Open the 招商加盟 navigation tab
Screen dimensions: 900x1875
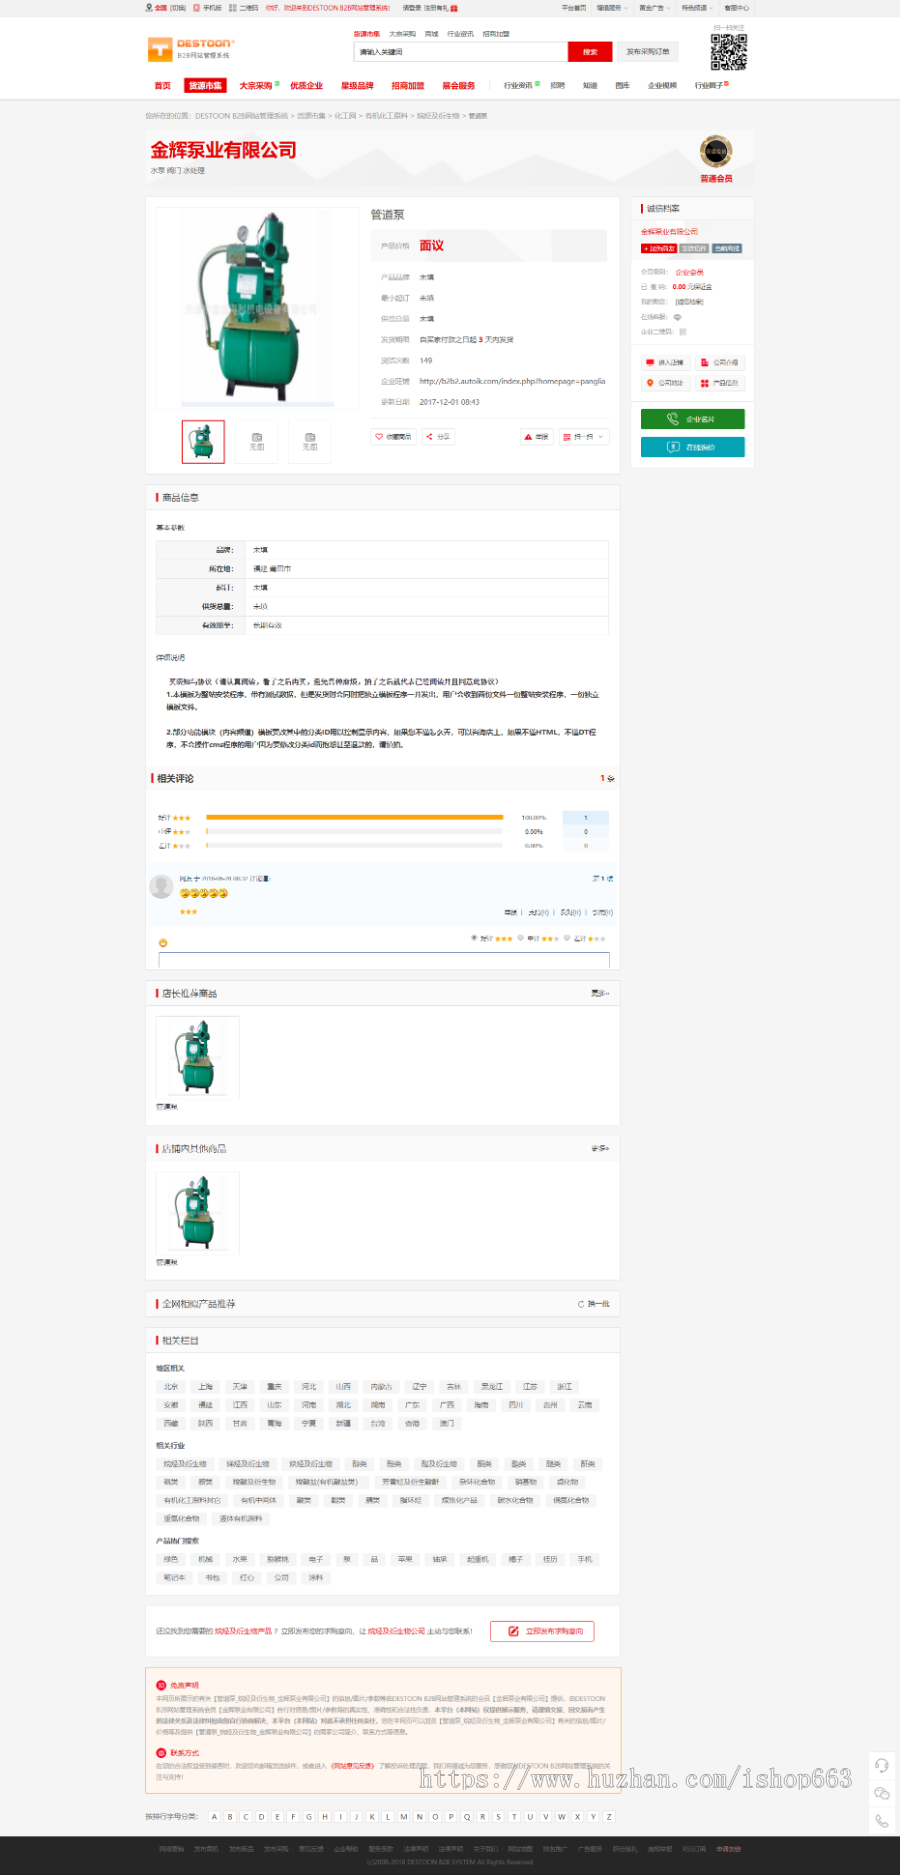(407, 86)
